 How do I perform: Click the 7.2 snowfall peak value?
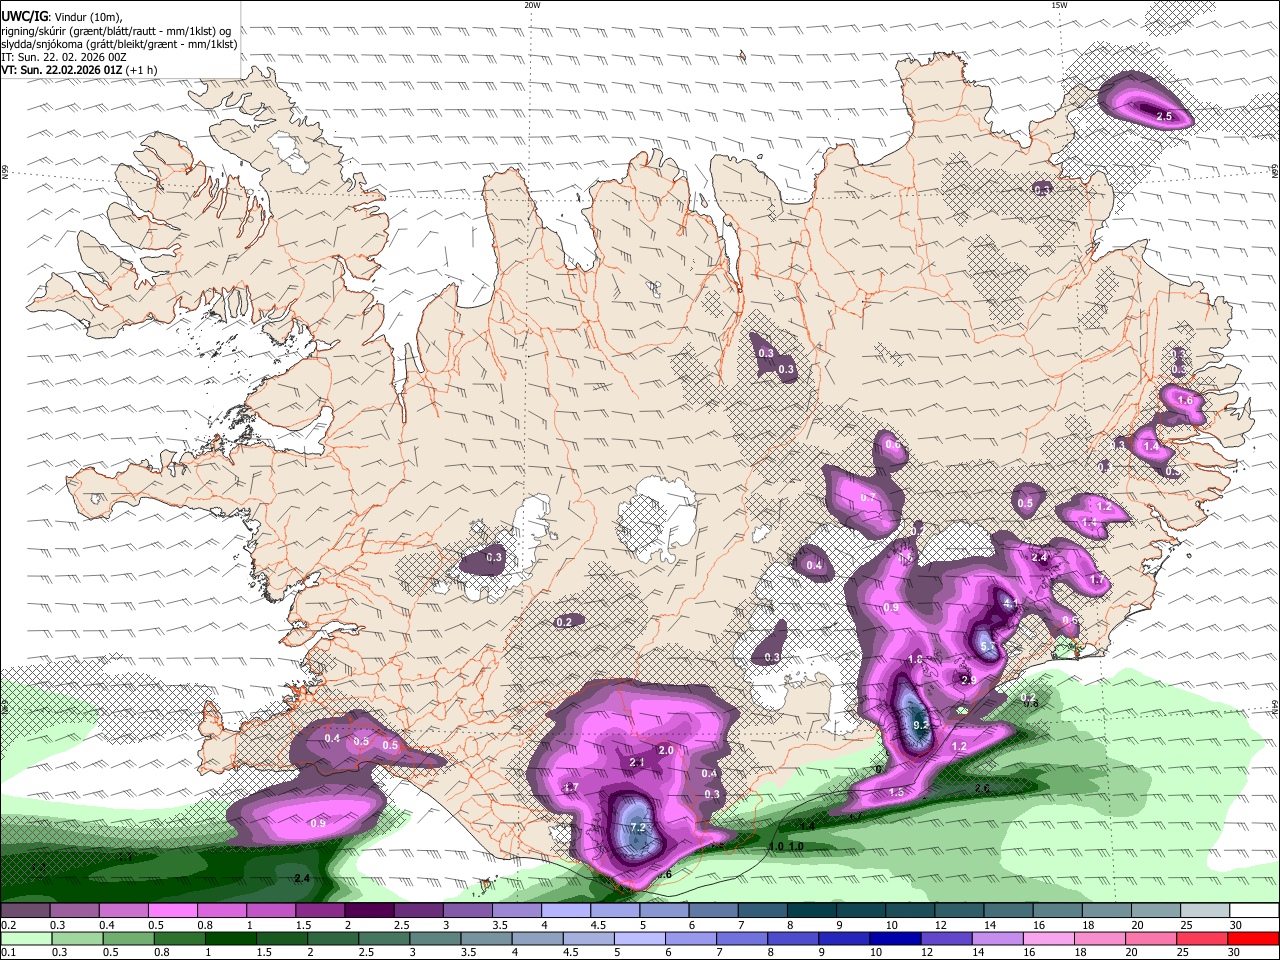pyautogui.click(x=637, y=828)
